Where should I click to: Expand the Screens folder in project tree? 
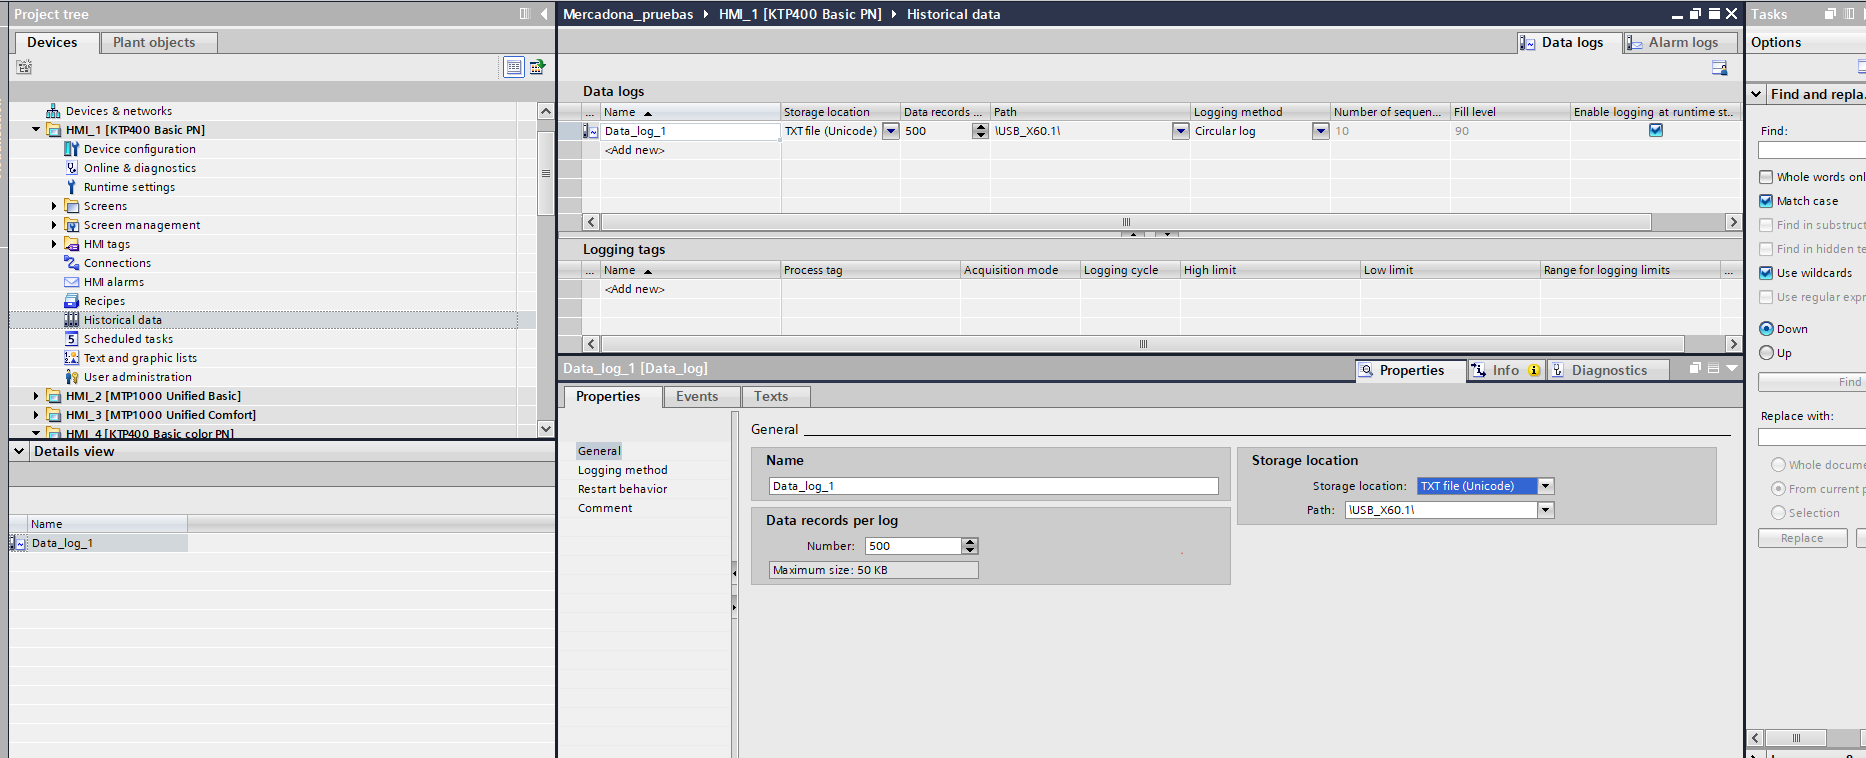(54, 206)
